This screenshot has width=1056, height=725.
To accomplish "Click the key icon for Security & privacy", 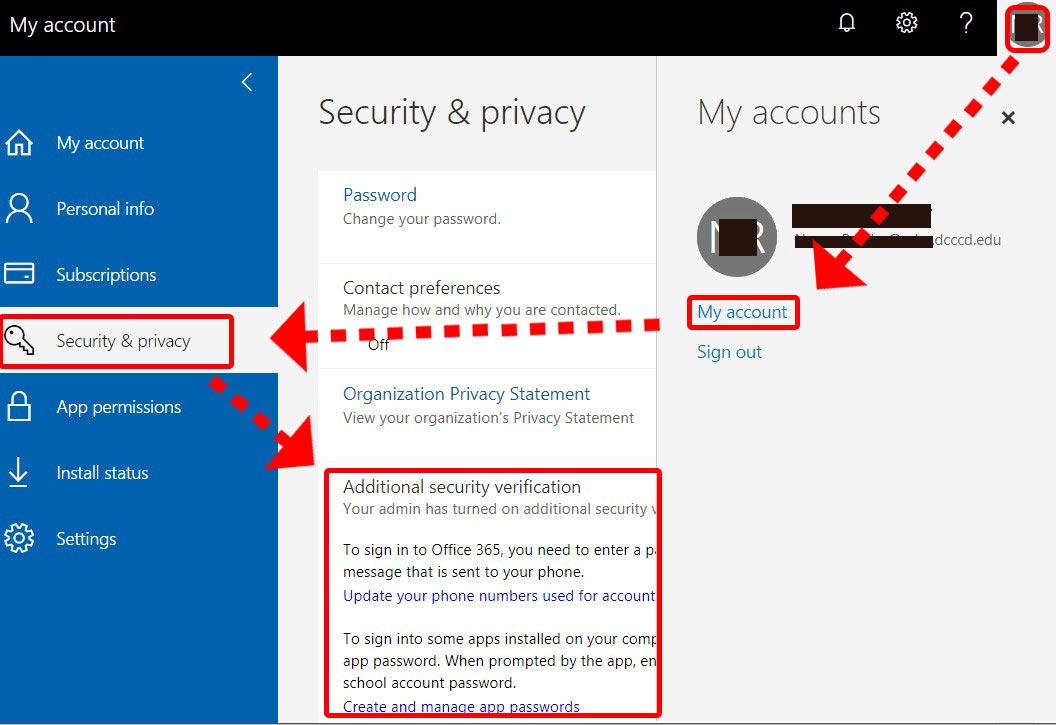I will (19, 341).
